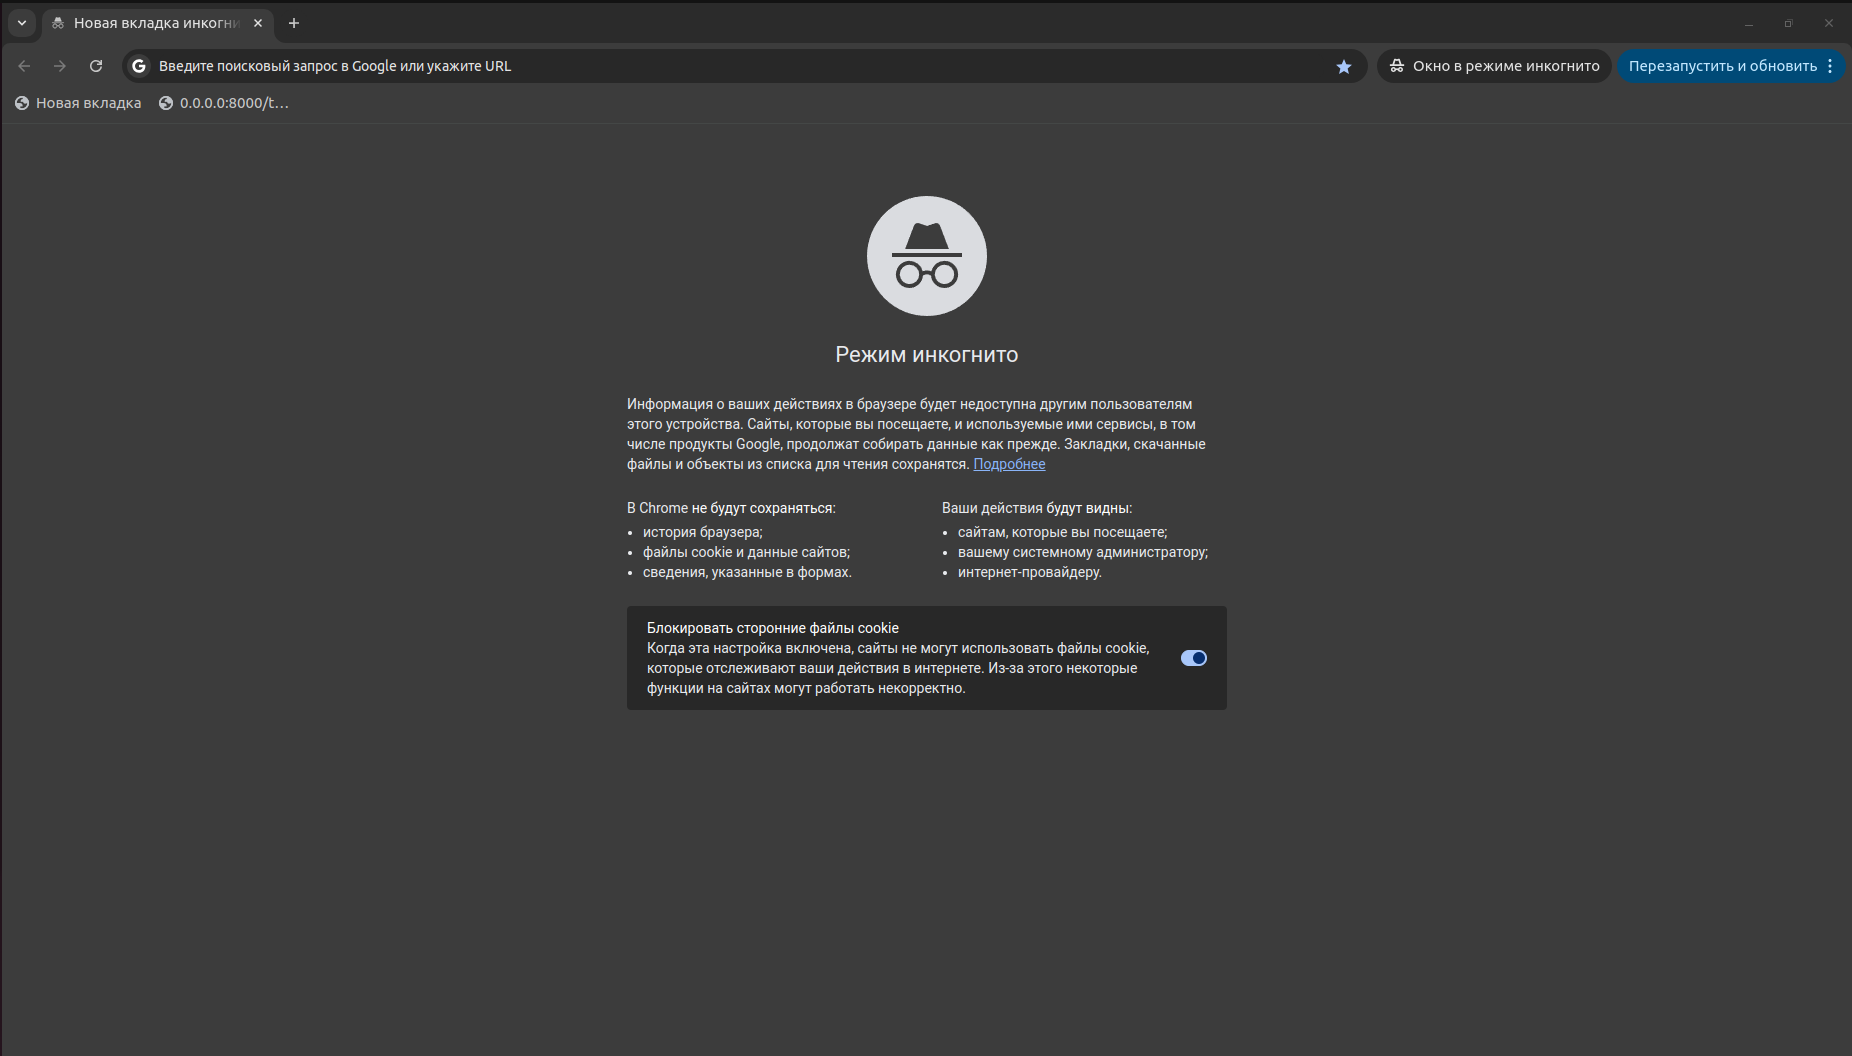Close the Chrome window
Viewport: 1852px width, 1056px height.
[x=1828, y=23]
